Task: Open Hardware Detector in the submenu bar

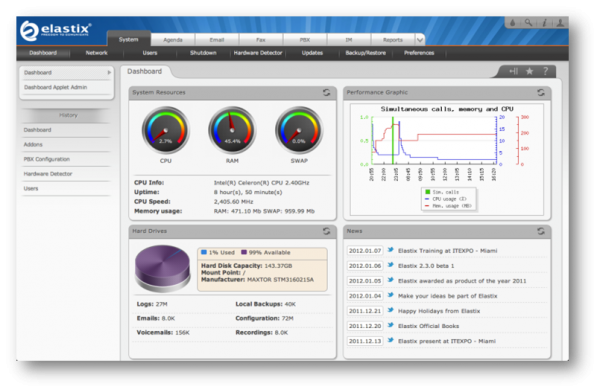Action: pyautogui.click(x=258, y=53)
